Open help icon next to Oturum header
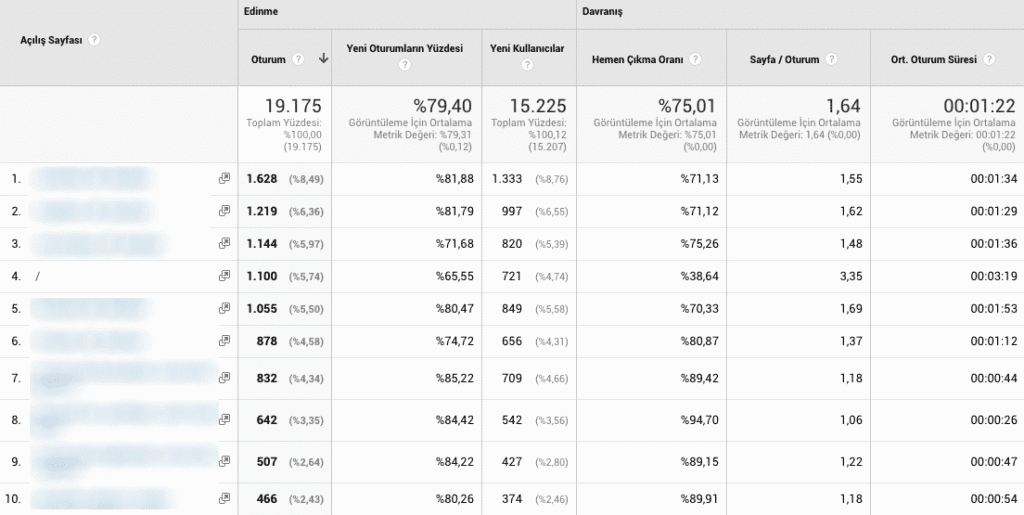The width and height of the screenshot is (1024, 515). (297, 60)
